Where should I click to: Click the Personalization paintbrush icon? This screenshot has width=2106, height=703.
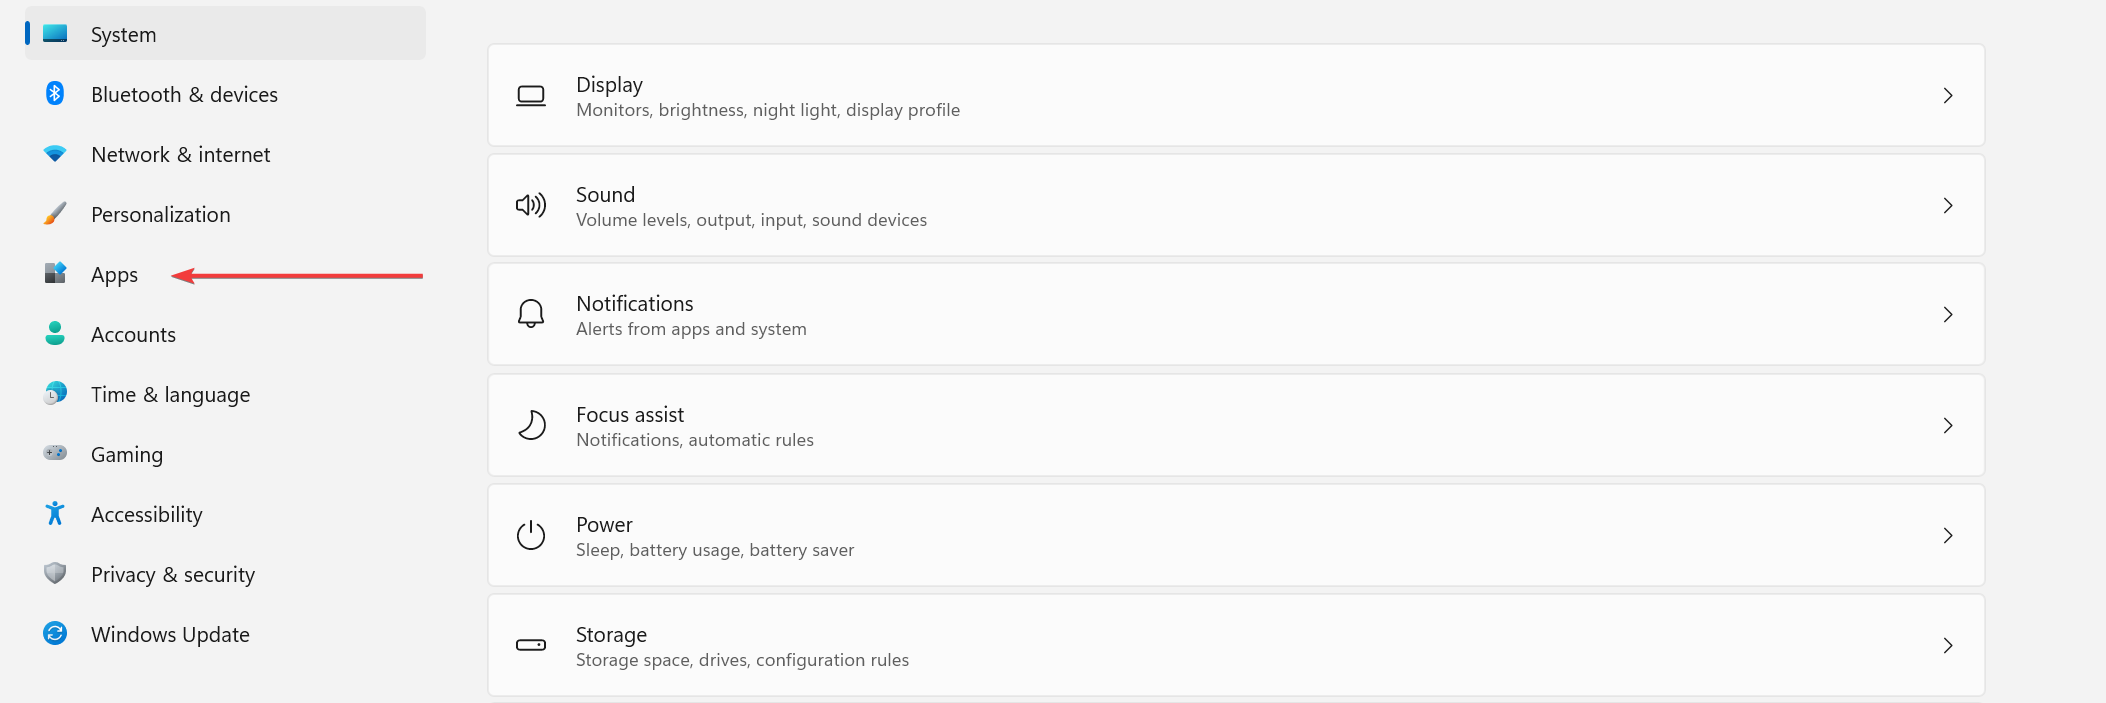click(x=55, y=214)
